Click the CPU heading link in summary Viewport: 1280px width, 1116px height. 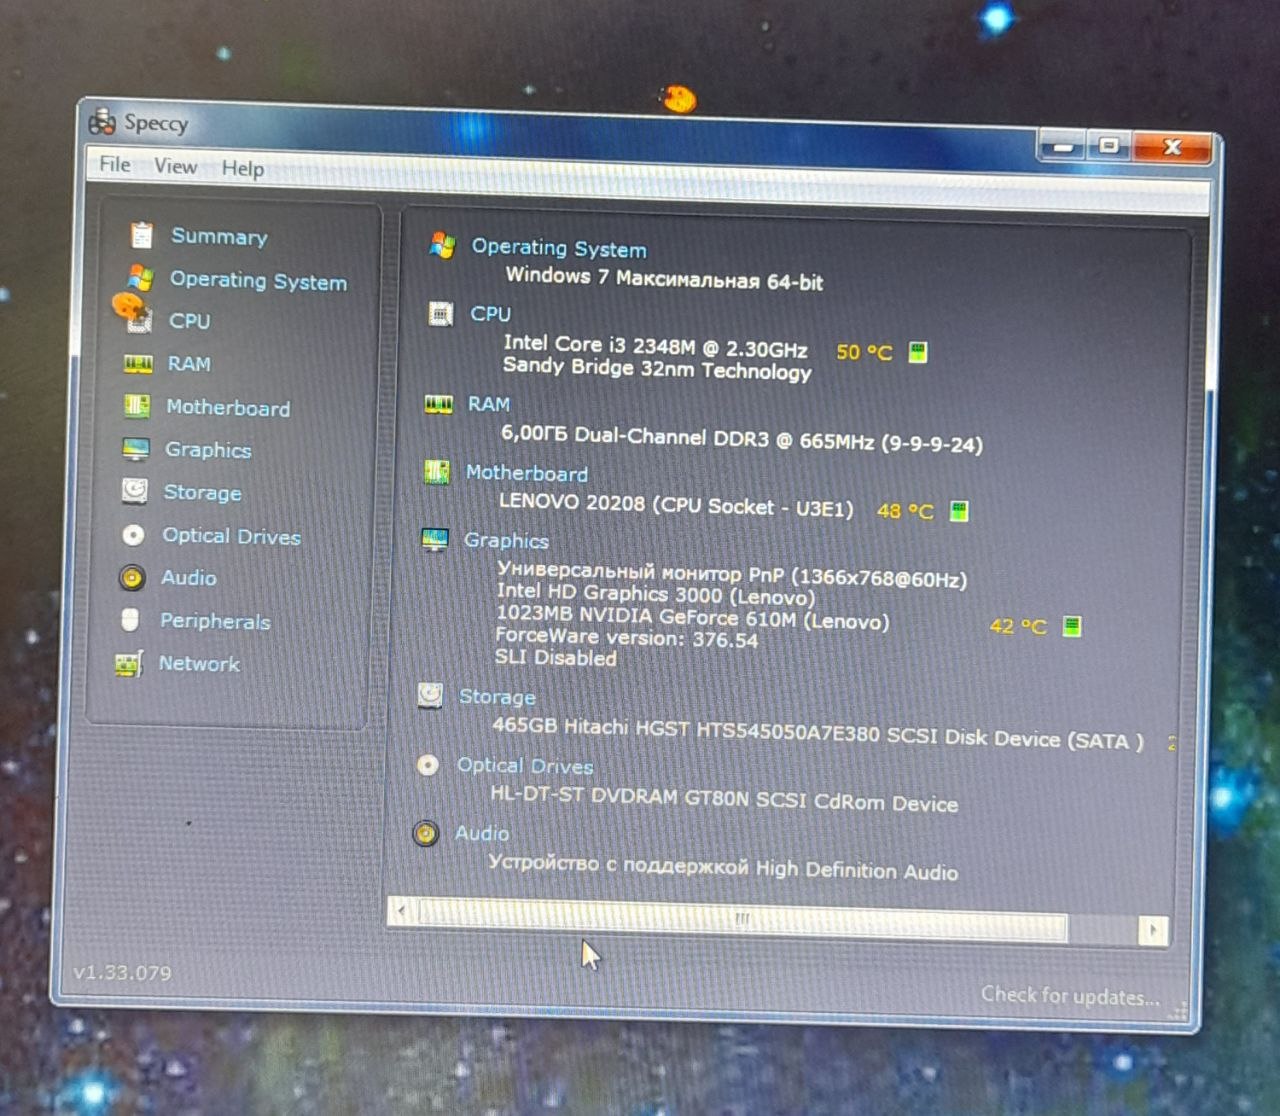pyautogui.click(x=490, y=314)
